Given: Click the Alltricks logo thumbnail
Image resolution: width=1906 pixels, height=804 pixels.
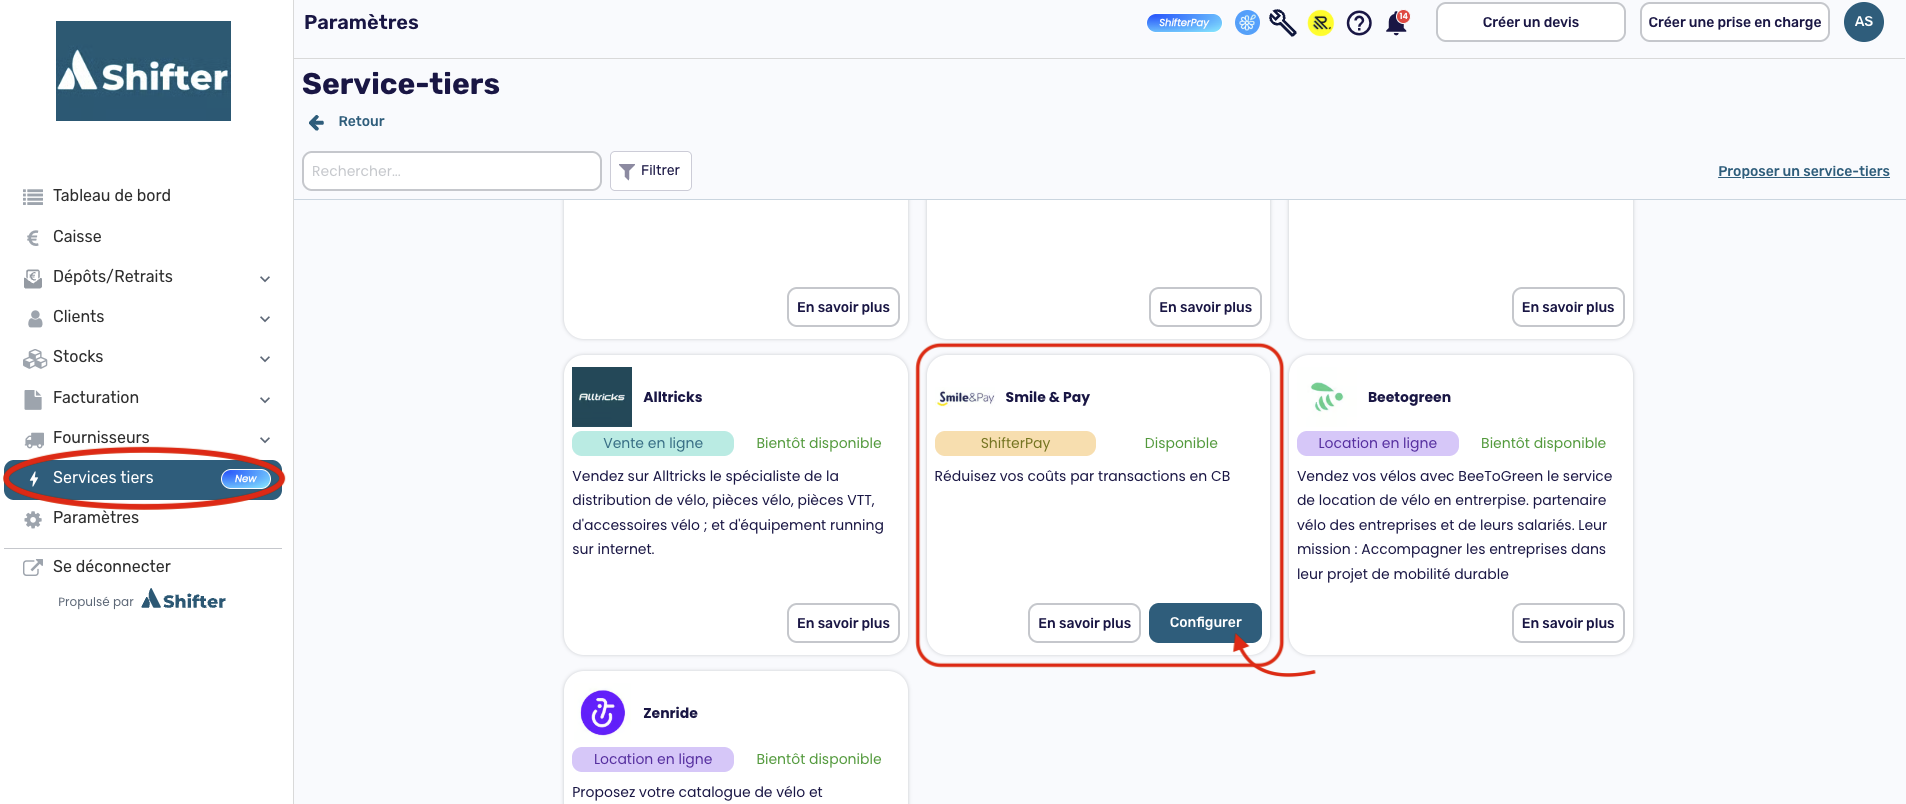Looking at the screenshot, I should tap(602, 397).
